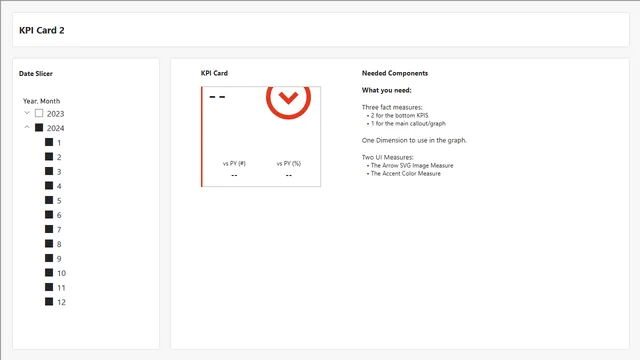
Task: Toggle month 7 checkbox under 2024
Action: [x=49, y=229]
